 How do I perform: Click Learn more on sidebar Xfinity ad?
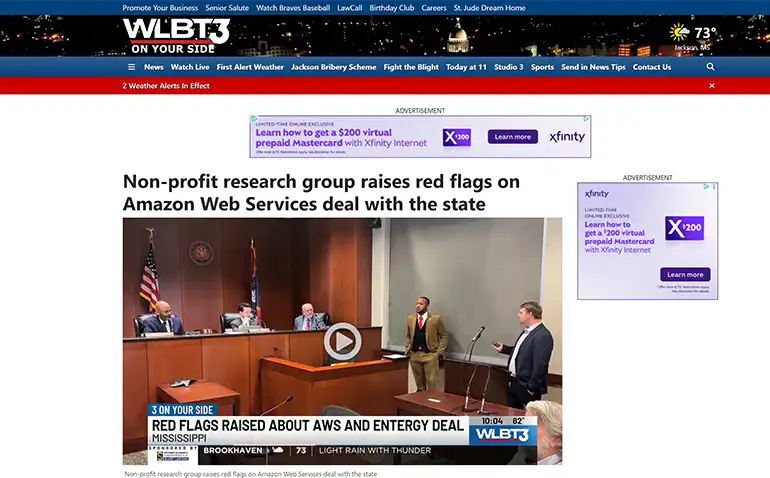click(685, 275)
